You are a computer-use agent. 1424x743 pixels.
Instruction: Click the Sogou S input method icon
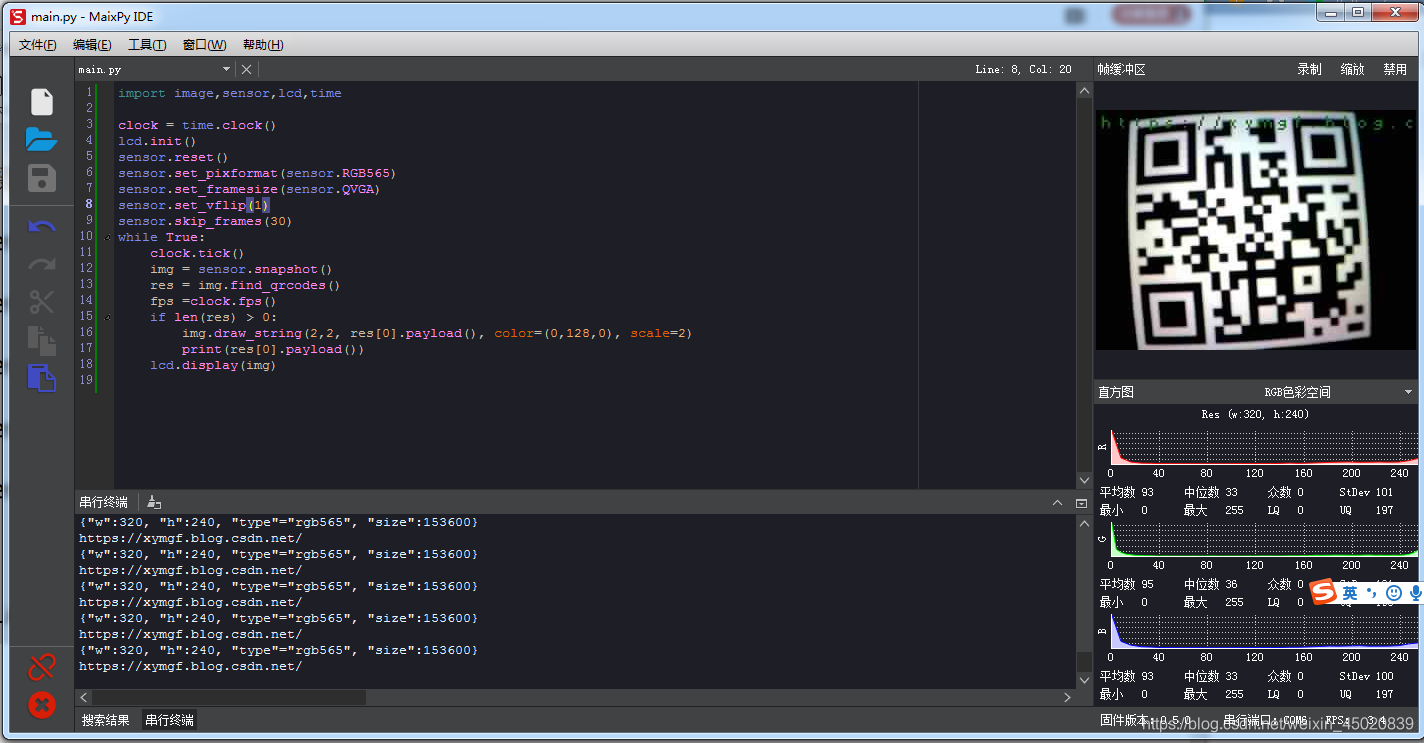[x=1324, y=593]
